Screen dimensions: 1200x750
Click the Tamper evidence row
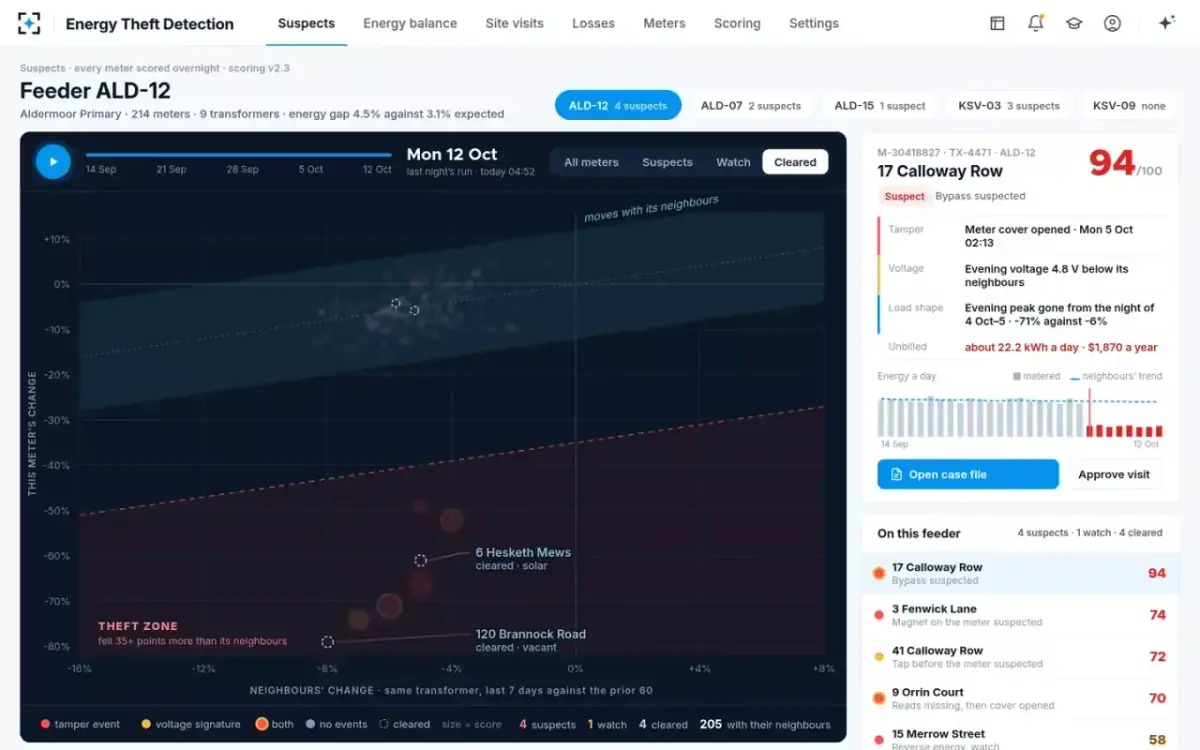tap(1020, 236)
